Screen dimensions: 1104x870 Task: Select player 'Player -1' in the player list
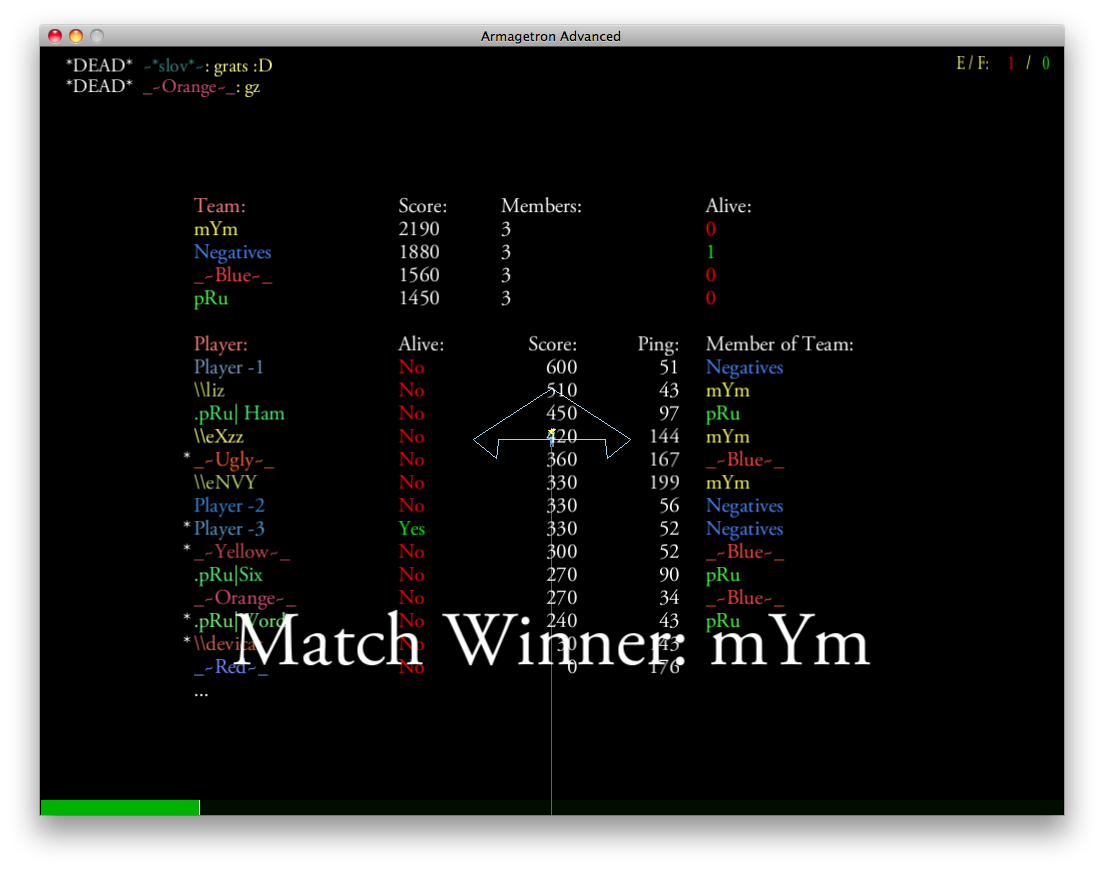tap(228, 367)
